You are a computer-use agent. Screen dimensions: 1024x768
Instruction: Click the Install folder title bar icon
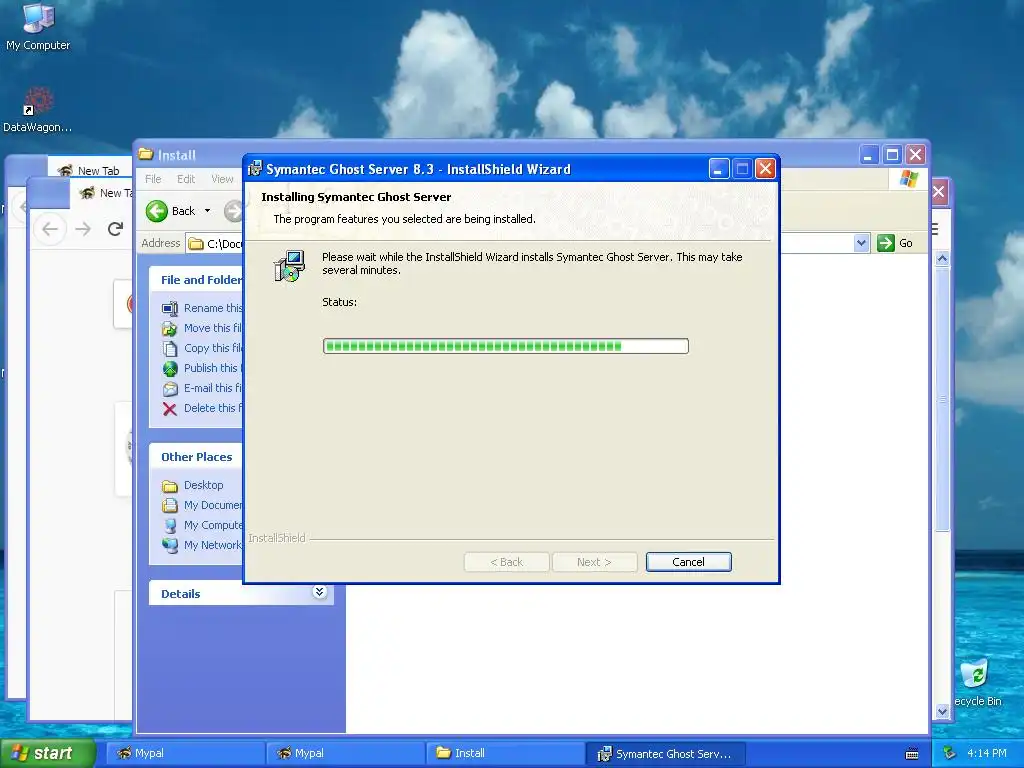pyautogui.click(x=146, y=155)
